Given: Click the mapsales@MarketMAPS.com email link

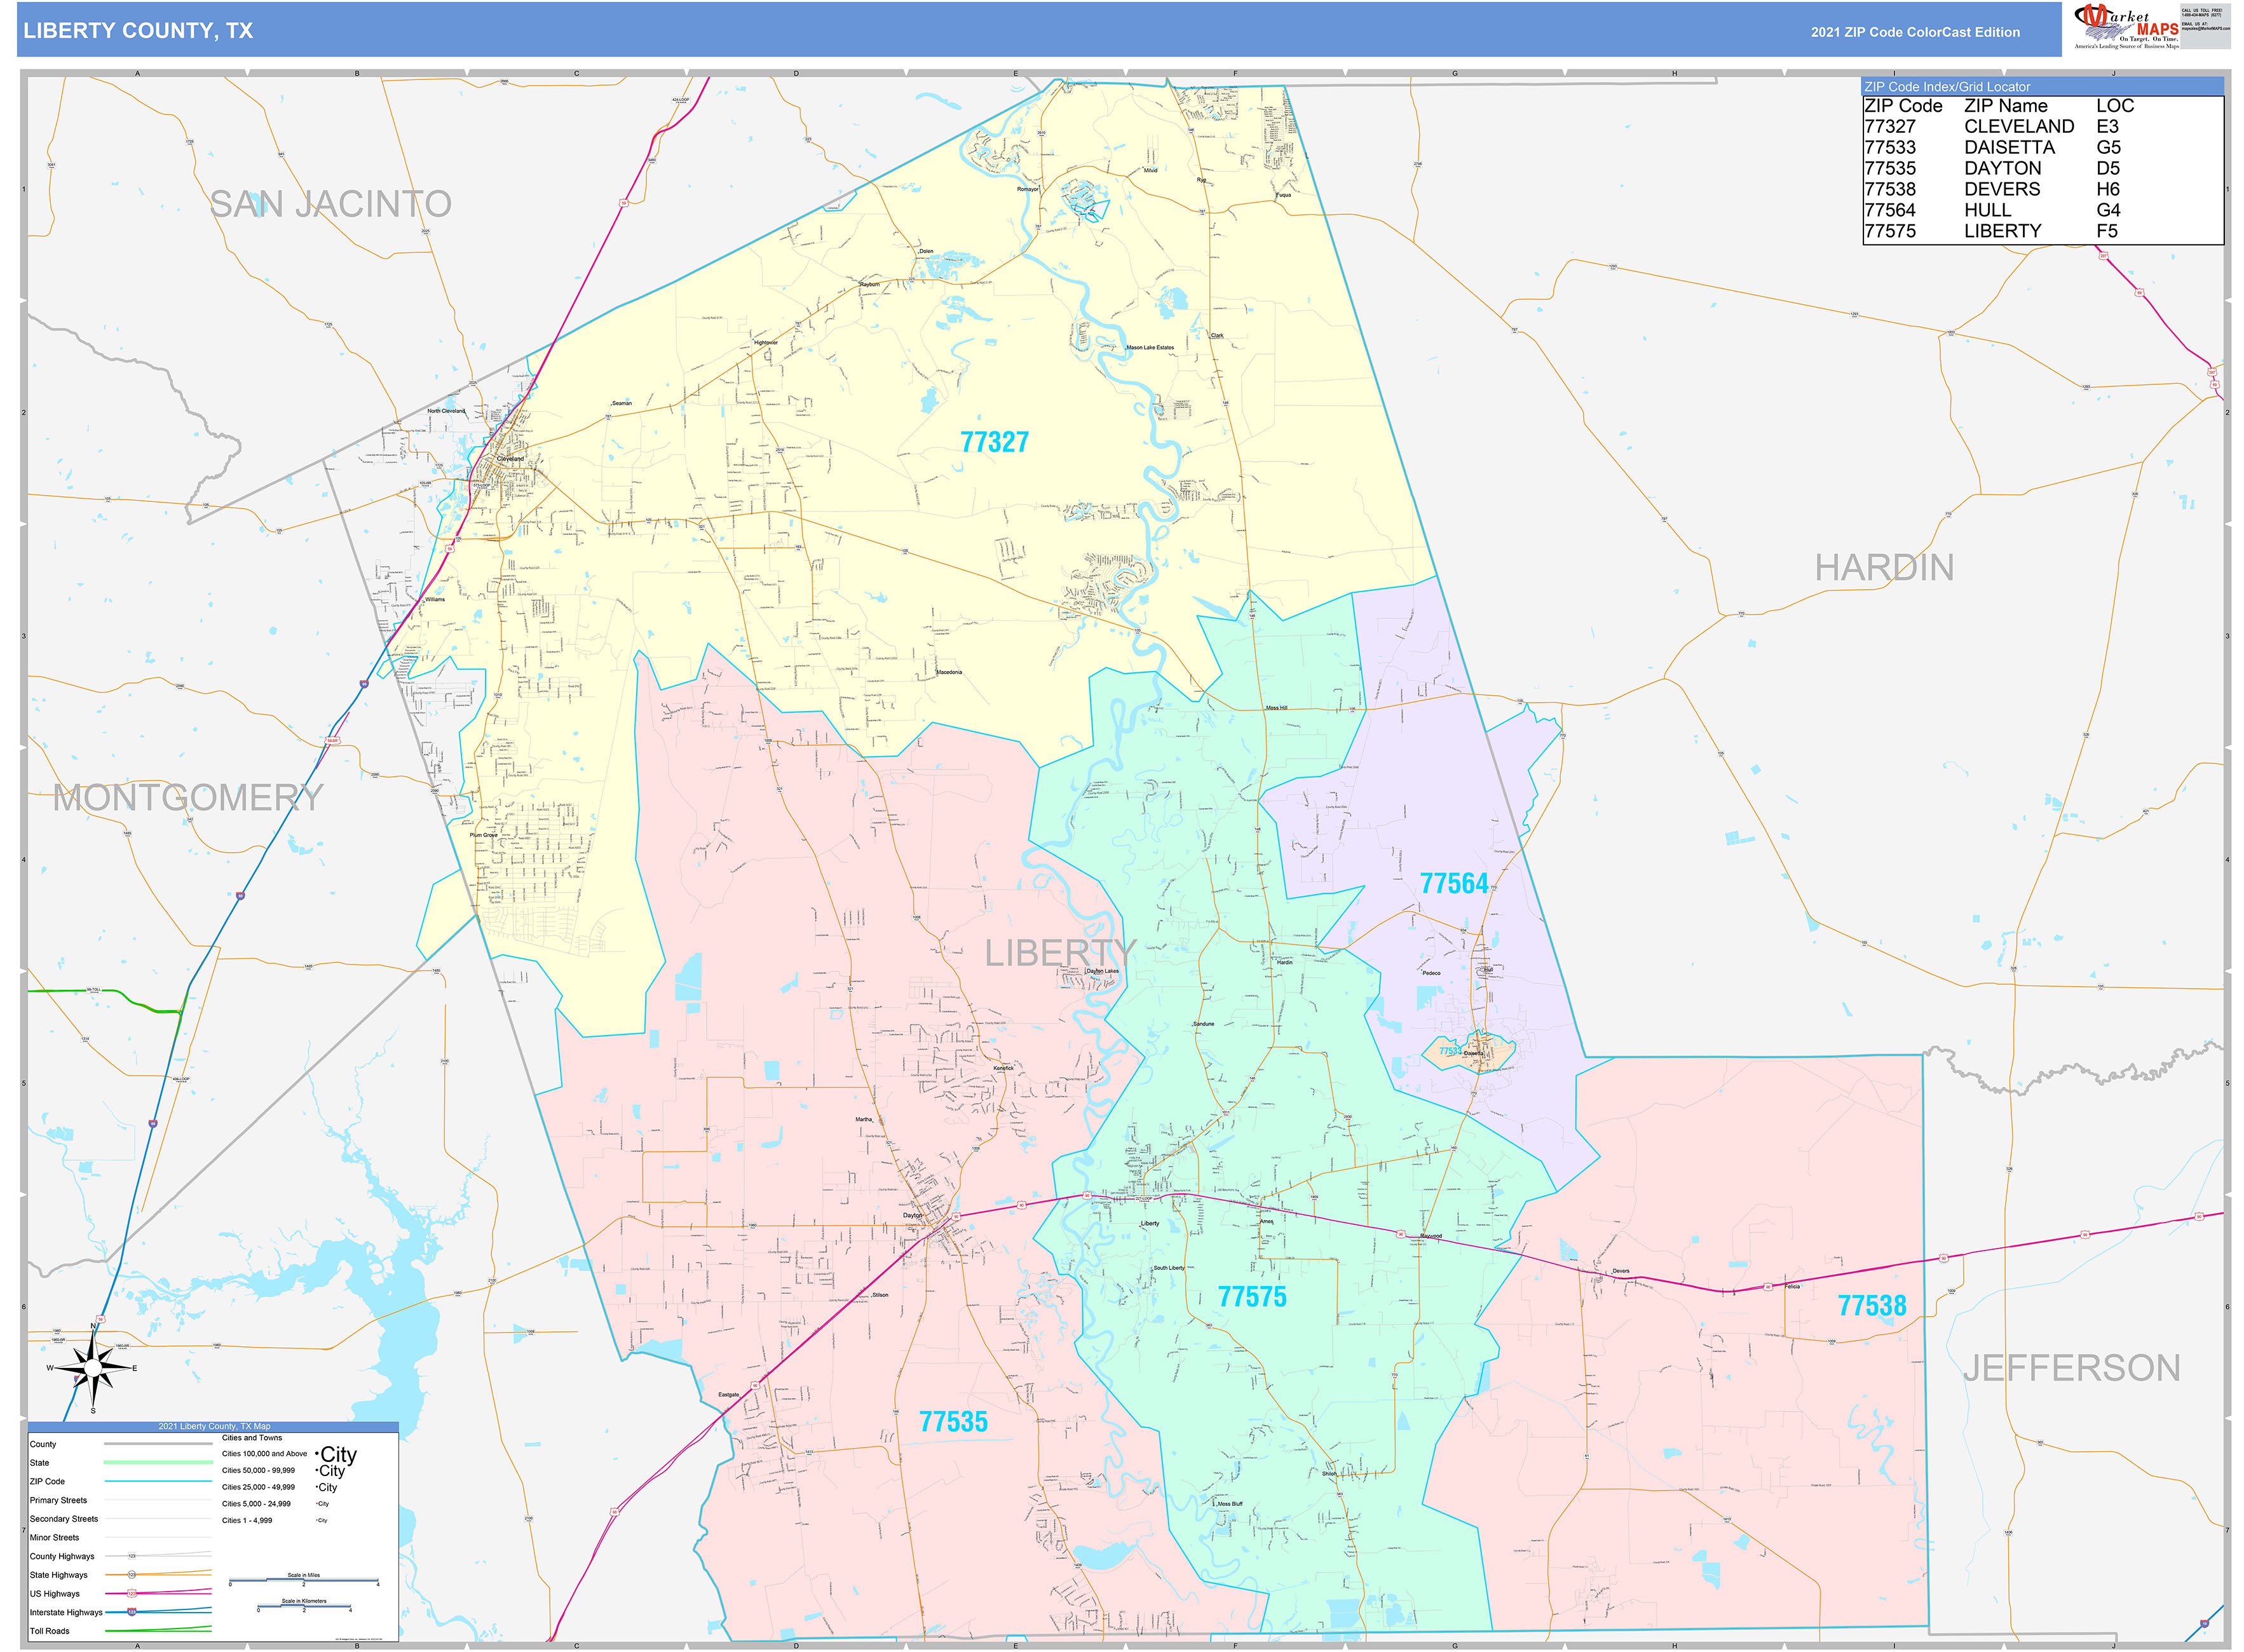Looking at the screenshot, I should [2206, 29].
